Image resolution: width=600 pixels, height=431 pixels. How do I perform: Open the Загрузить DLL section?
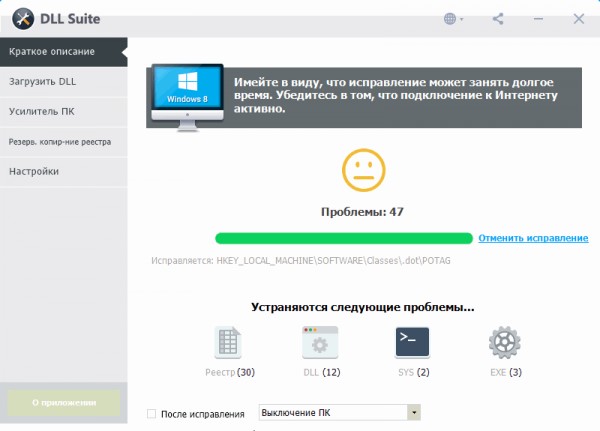[64, 82]
